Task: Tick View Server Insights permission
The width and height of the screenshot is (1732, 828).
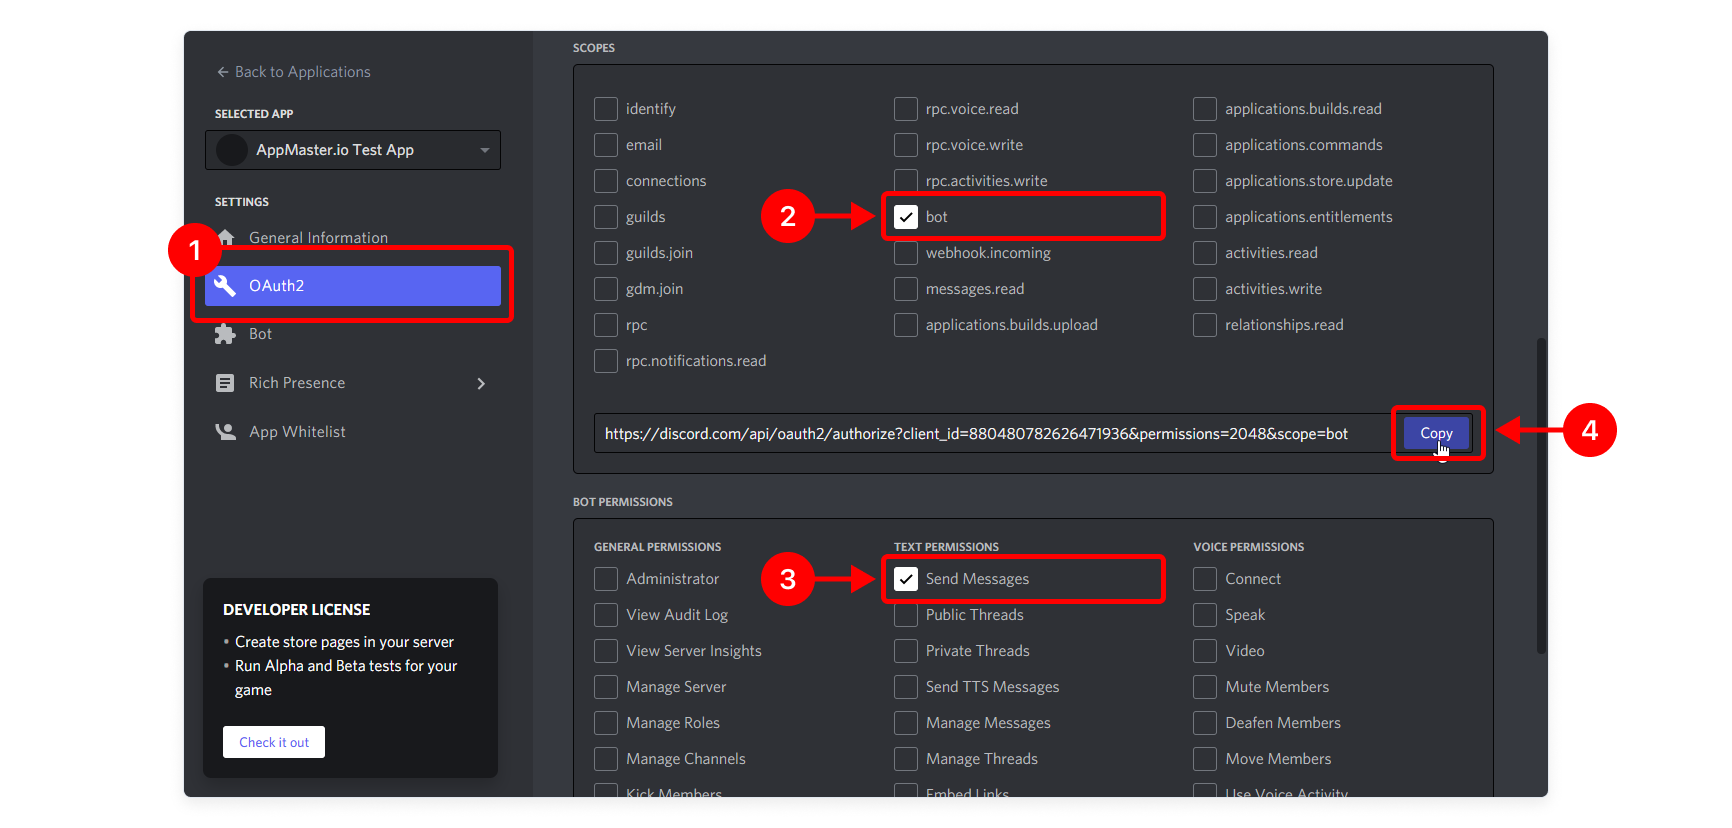Action: pyautogui.click(x=606, y=651)
